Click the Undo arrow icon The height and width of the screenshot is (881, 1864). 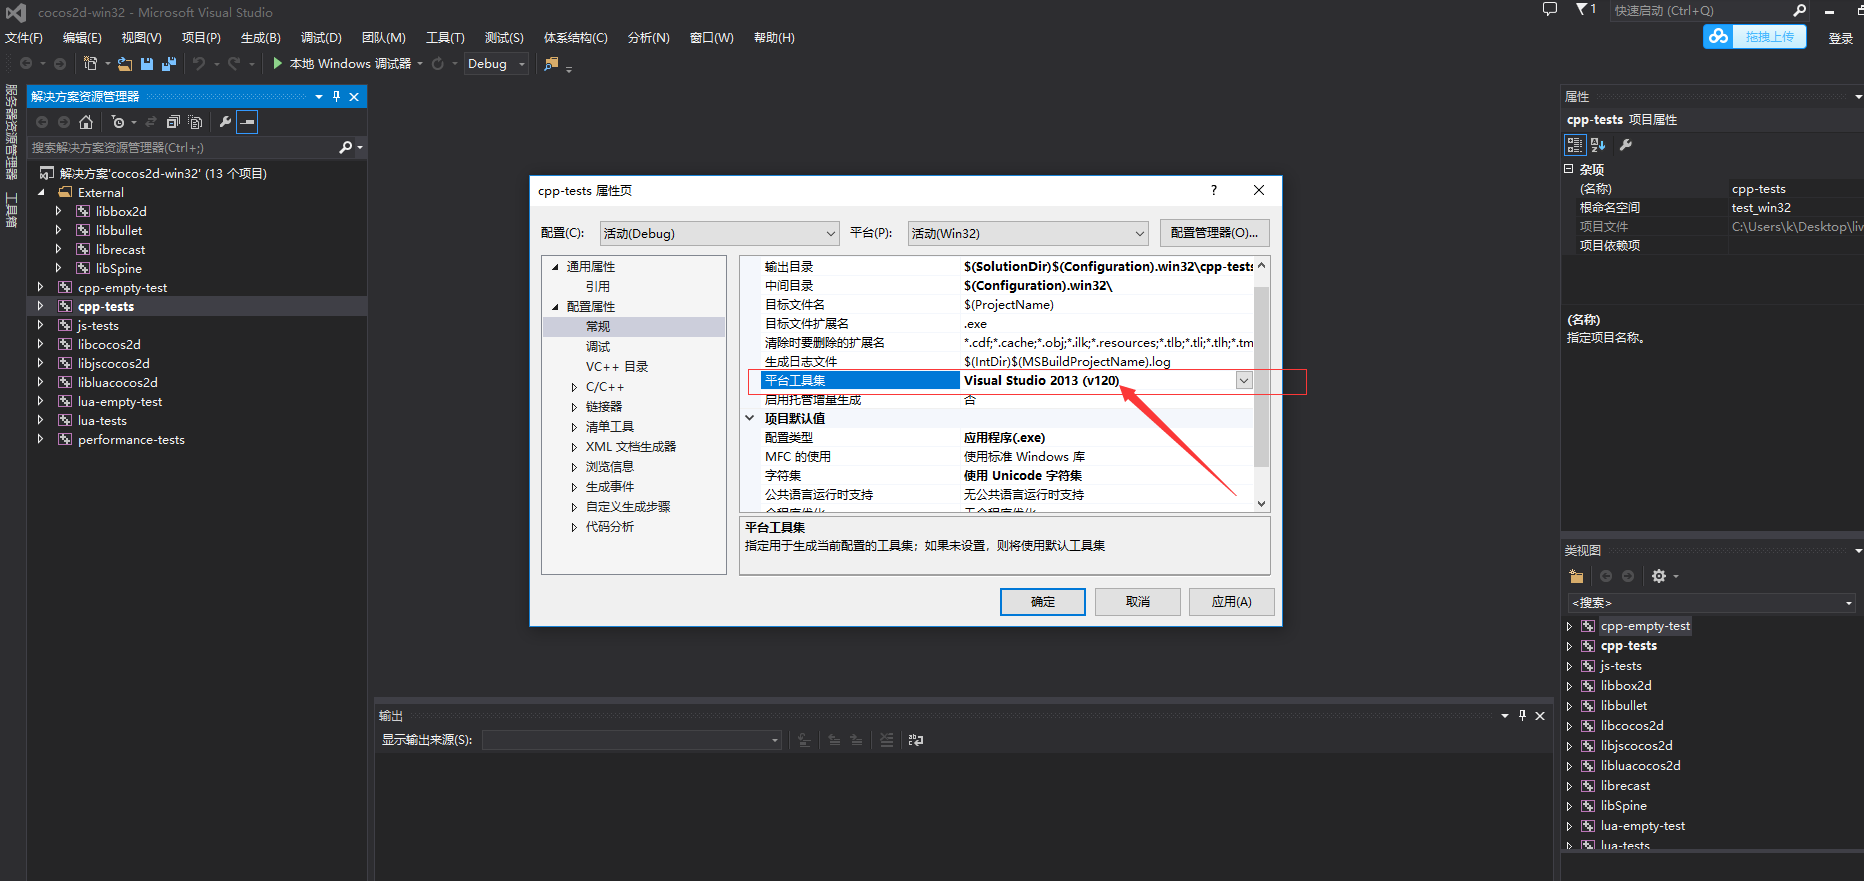199,64
